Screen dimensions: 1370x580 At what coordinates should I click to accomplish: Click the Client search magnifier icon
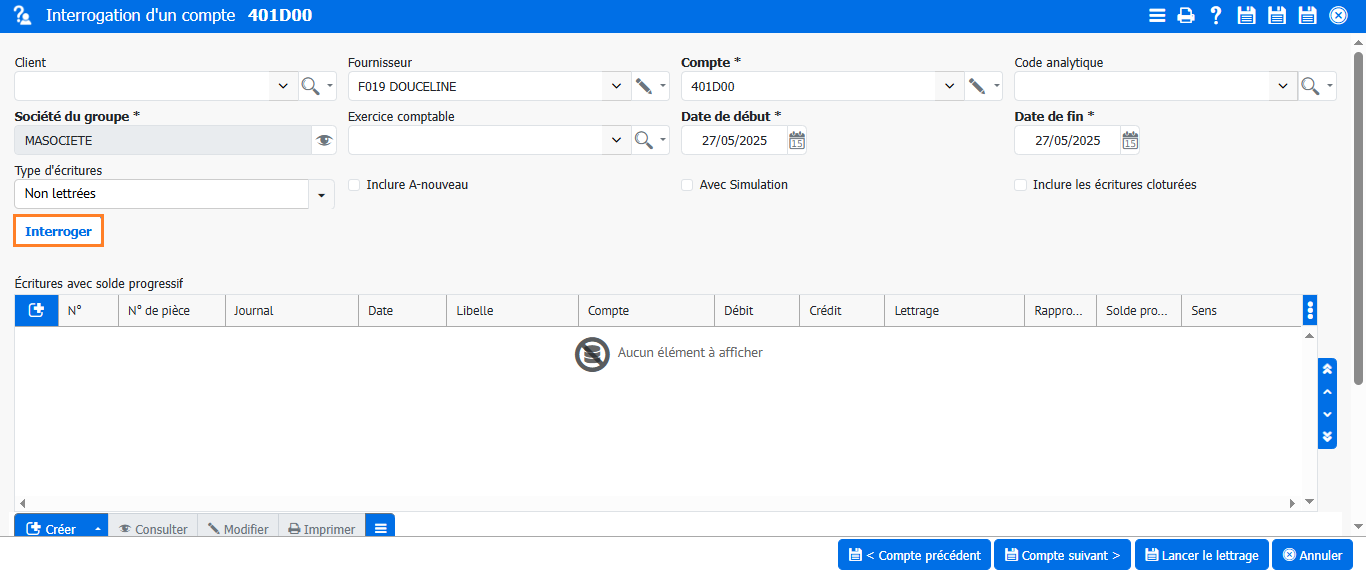coord(311,87)
